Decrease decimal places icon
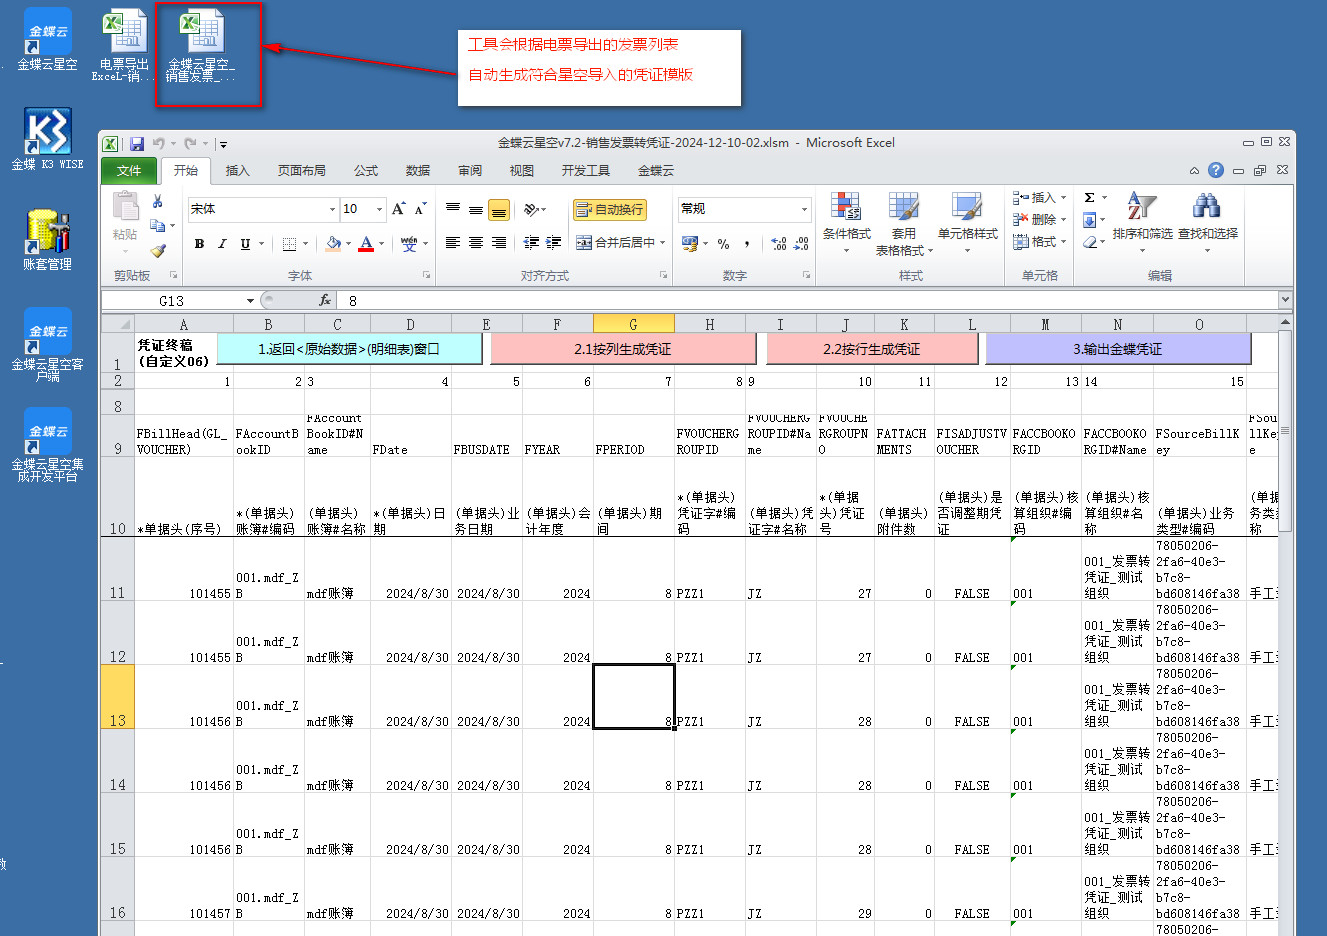This screenshot has height=936, width=1327. (801, 243)
